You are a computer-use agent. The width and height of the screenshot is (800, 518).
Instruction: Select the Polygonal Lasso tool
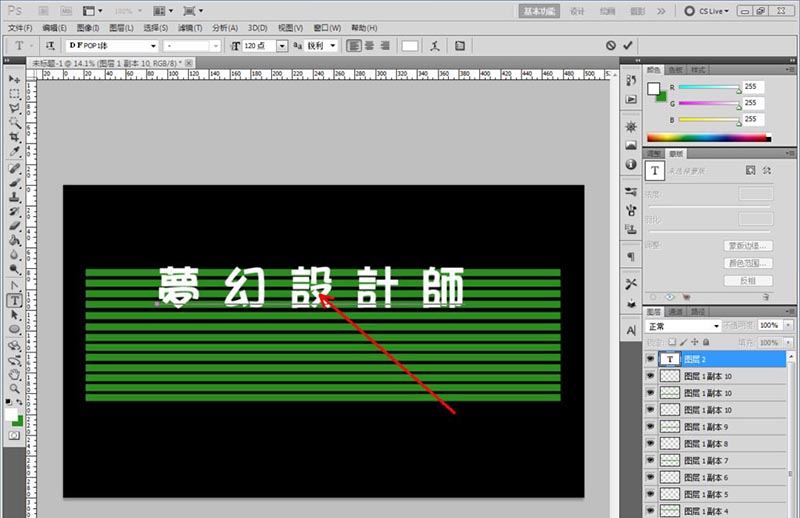[14, 108]
